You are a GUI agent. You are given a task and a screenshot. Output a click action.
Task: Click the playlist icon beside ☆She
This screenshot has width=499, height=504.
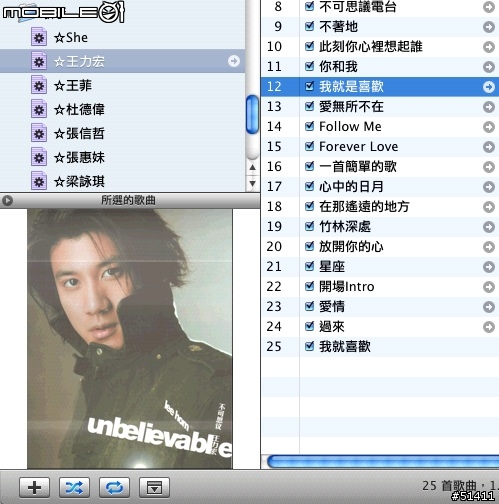(x=39, y=37)
